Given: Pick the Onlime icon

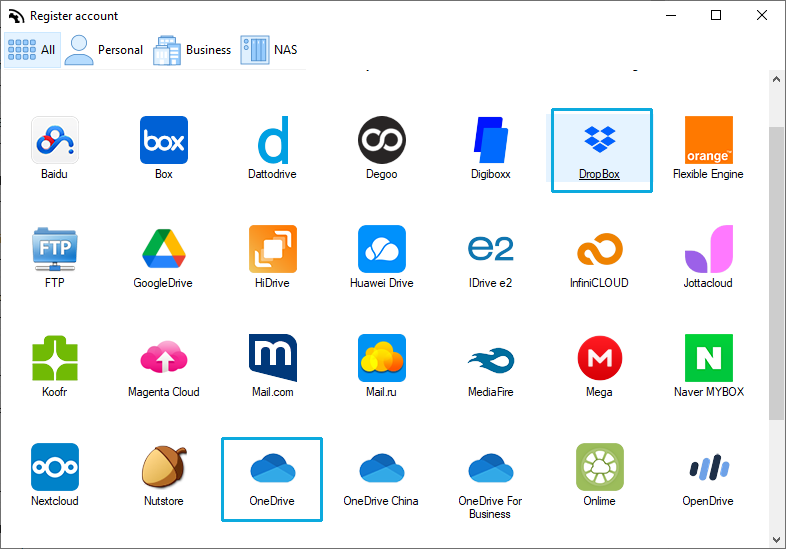Looking at the screenshot, I should (600, 467).
